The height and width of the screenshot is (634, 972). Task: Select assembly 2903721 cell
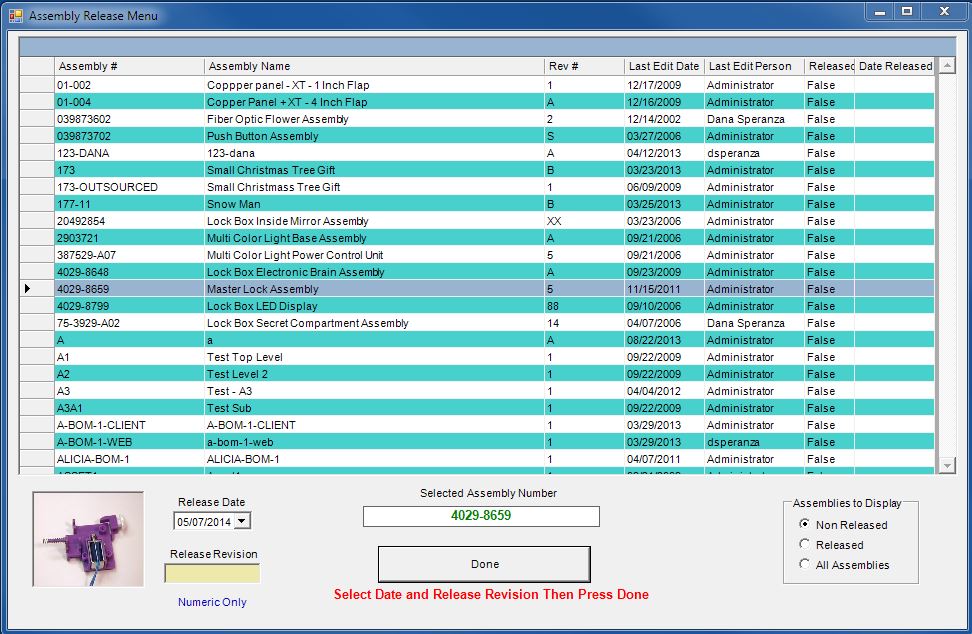(129, 238)
